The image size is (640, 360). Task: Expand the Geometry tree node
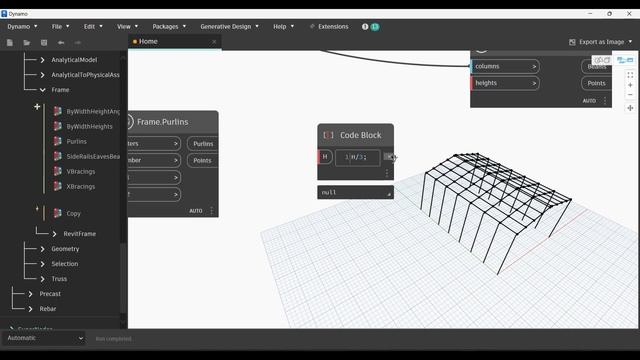click(x=42, y=249)
